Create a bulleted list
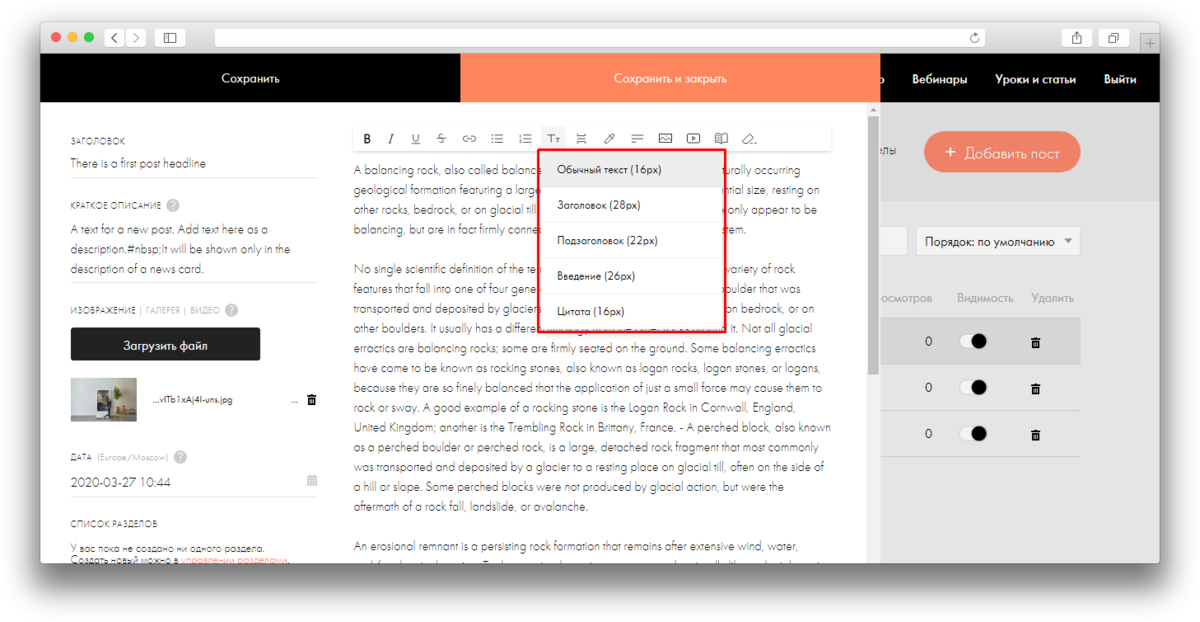This screenshot has width=1200, height=622. tap(497, 139)
